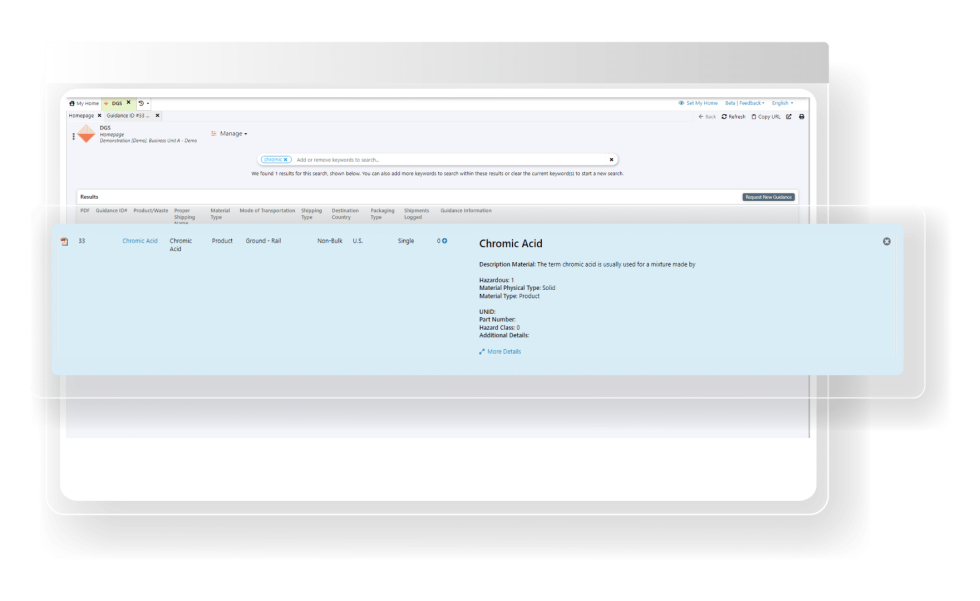Viewport: 980px width, 601px height.
Task: Toggle Set My Home for this page
Action: tap(698, 103)
